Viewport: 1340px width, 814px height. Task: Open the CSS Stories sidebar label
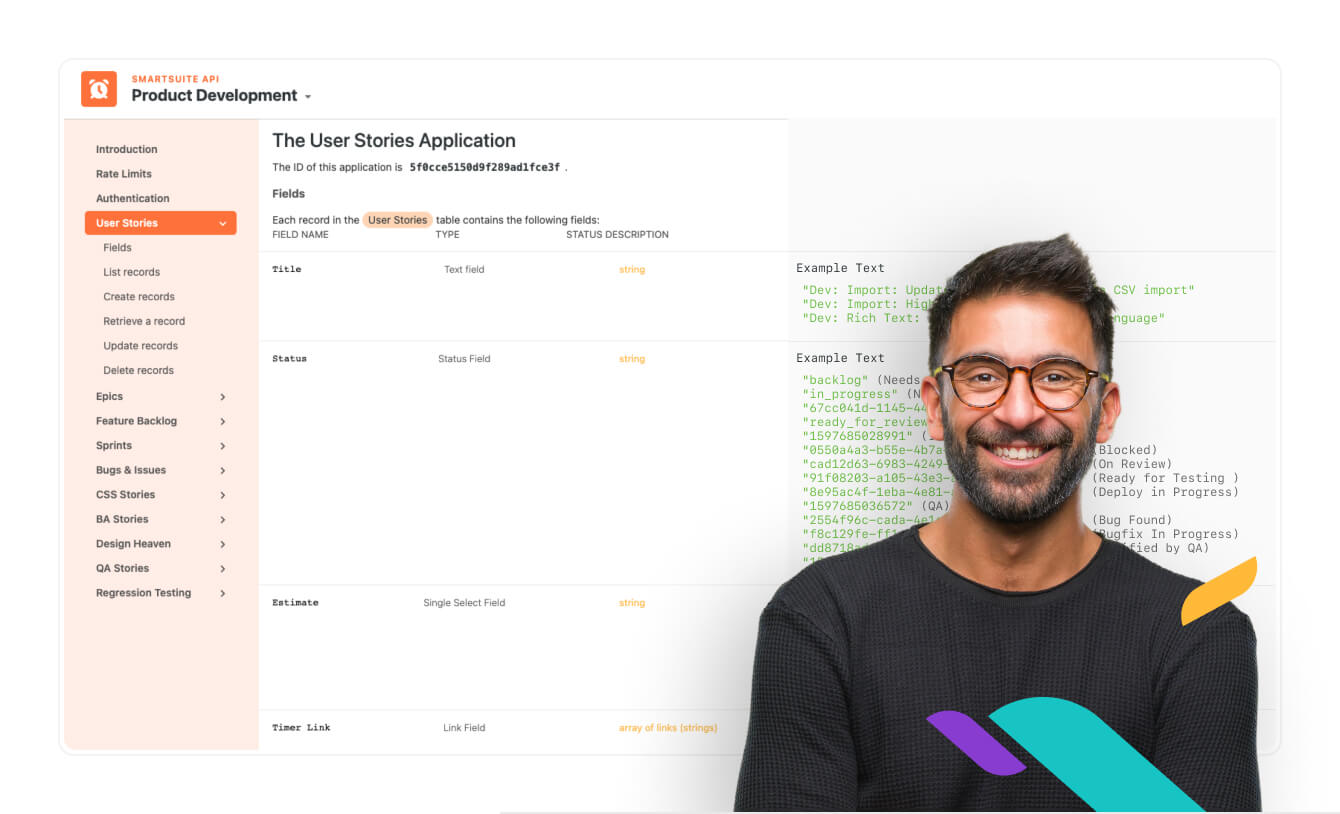tap(125, 495)
